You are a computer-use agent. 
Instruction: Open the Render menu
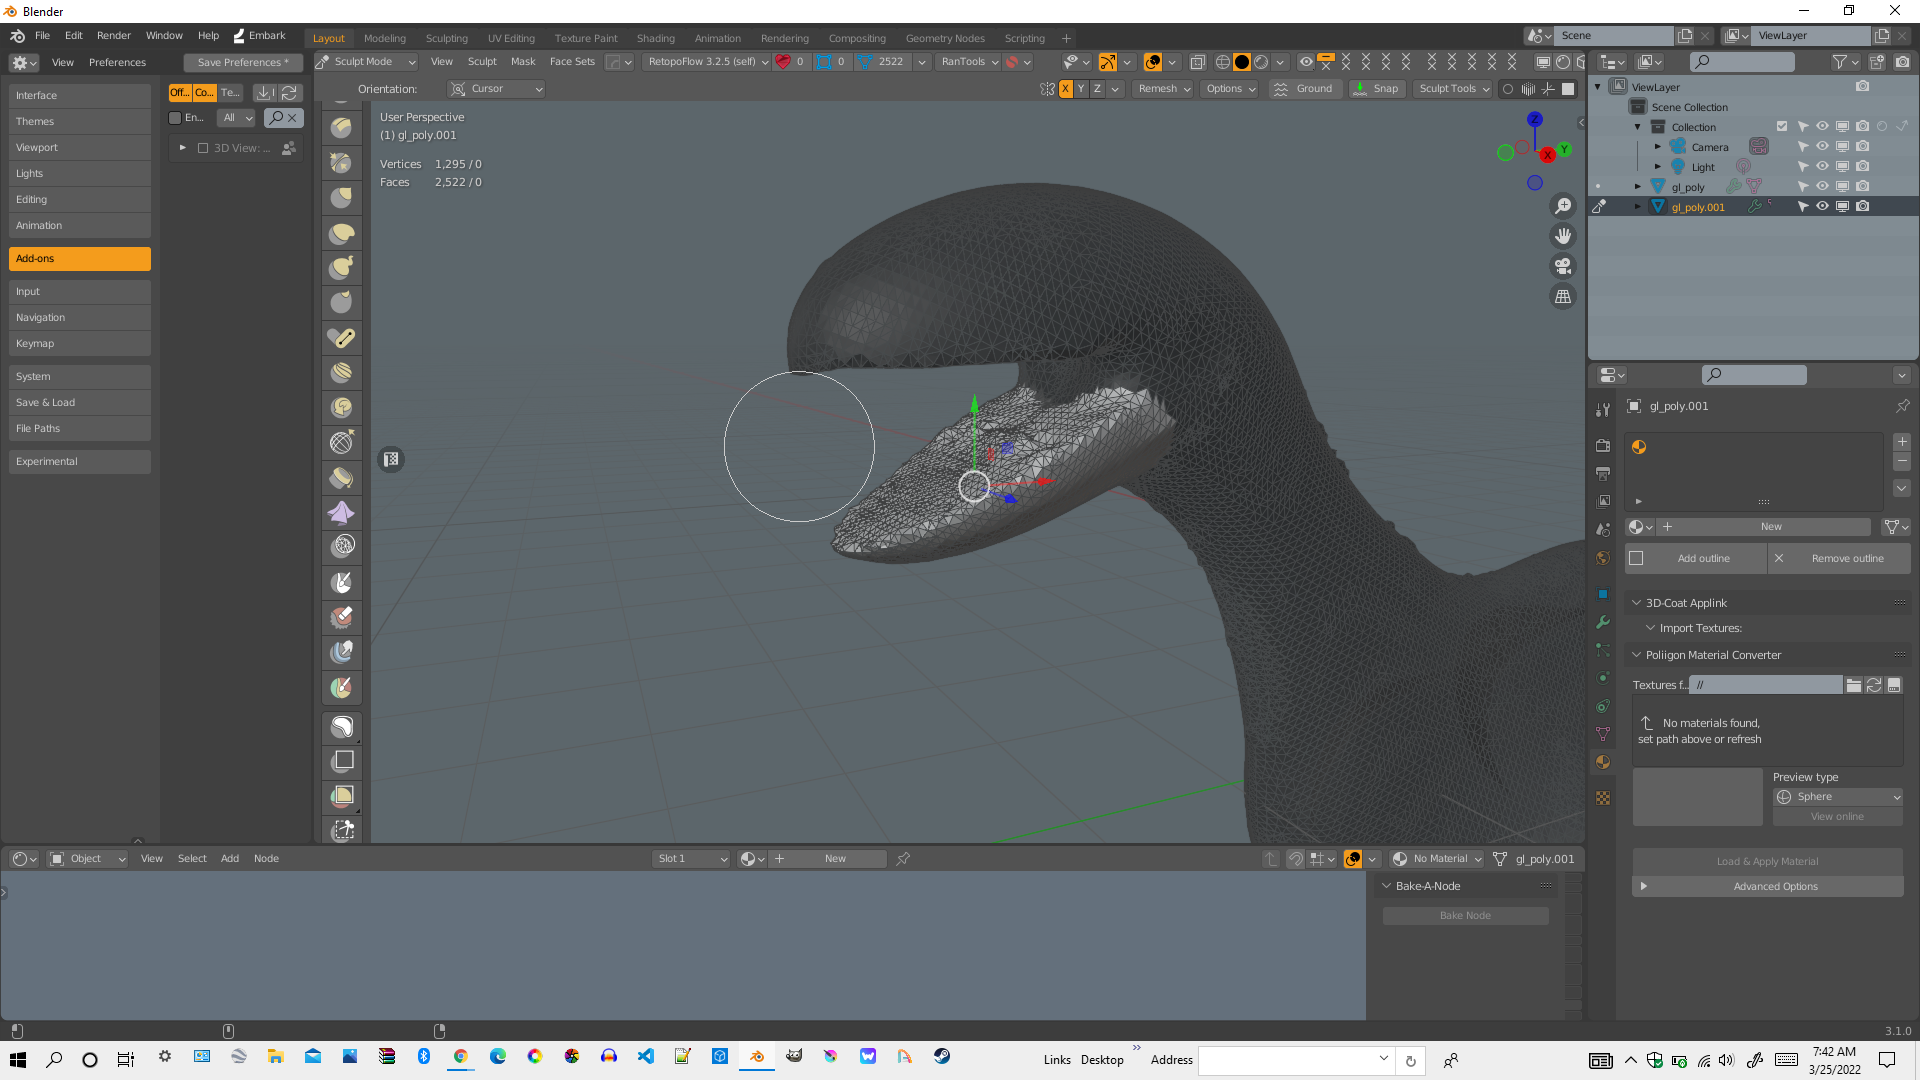[114, 35]
